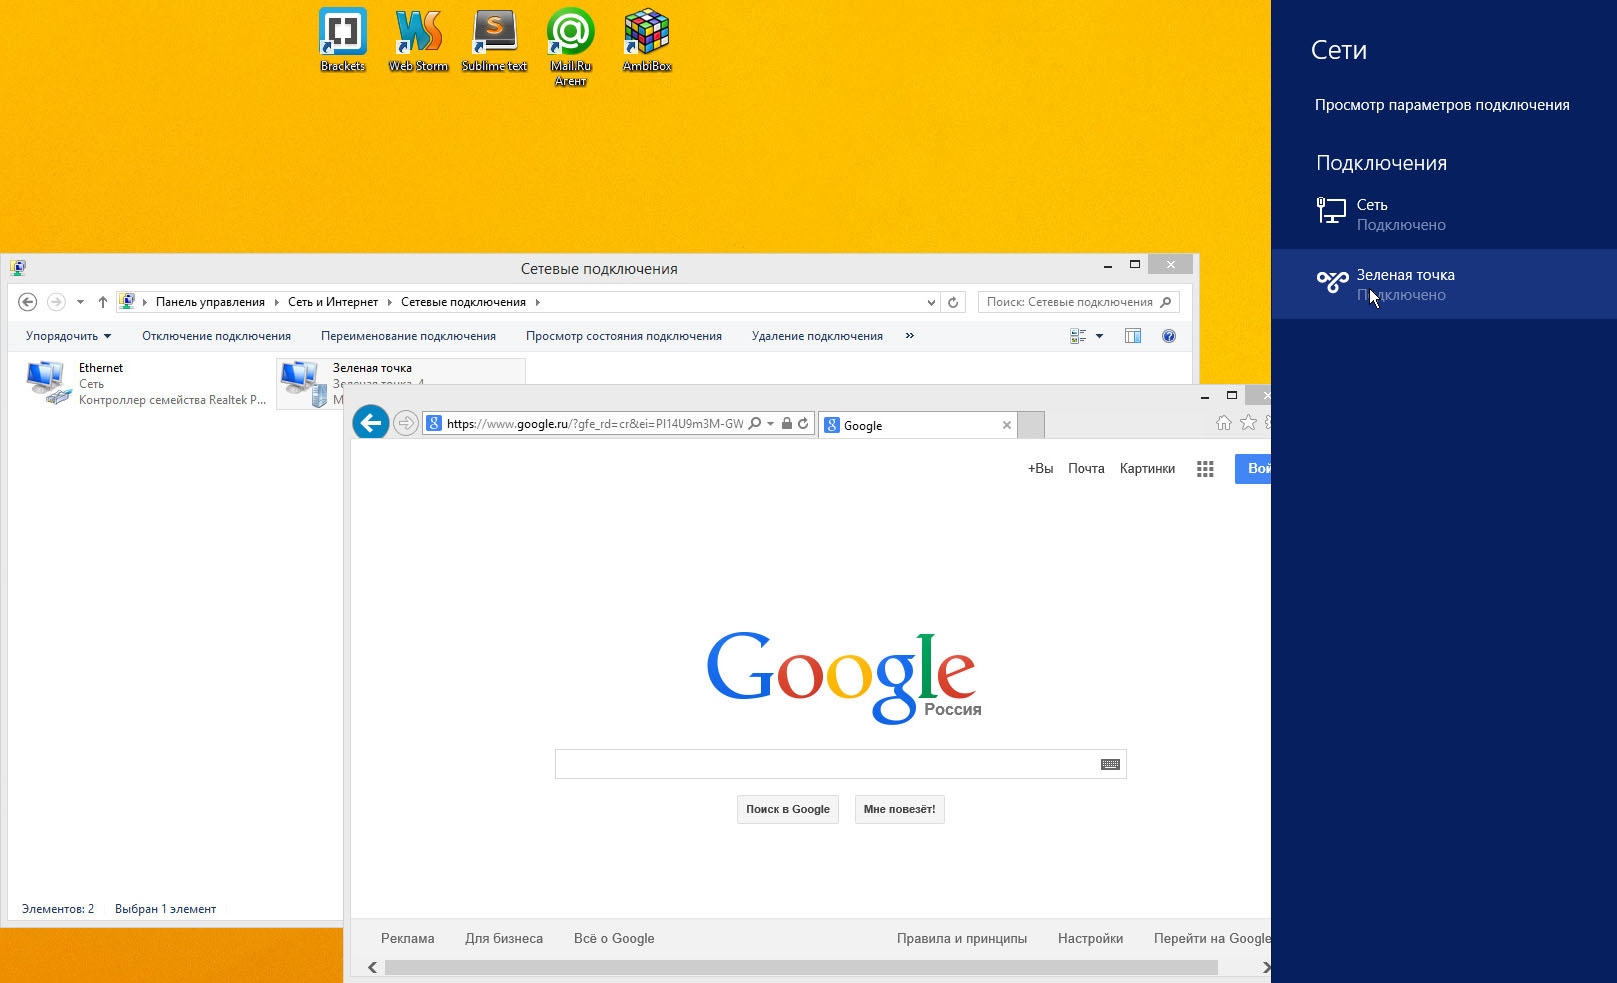1617x983 pixels.
Task: Click 'Просмотр состояния подключения' in the toolbar
Action: pos(624,336)
